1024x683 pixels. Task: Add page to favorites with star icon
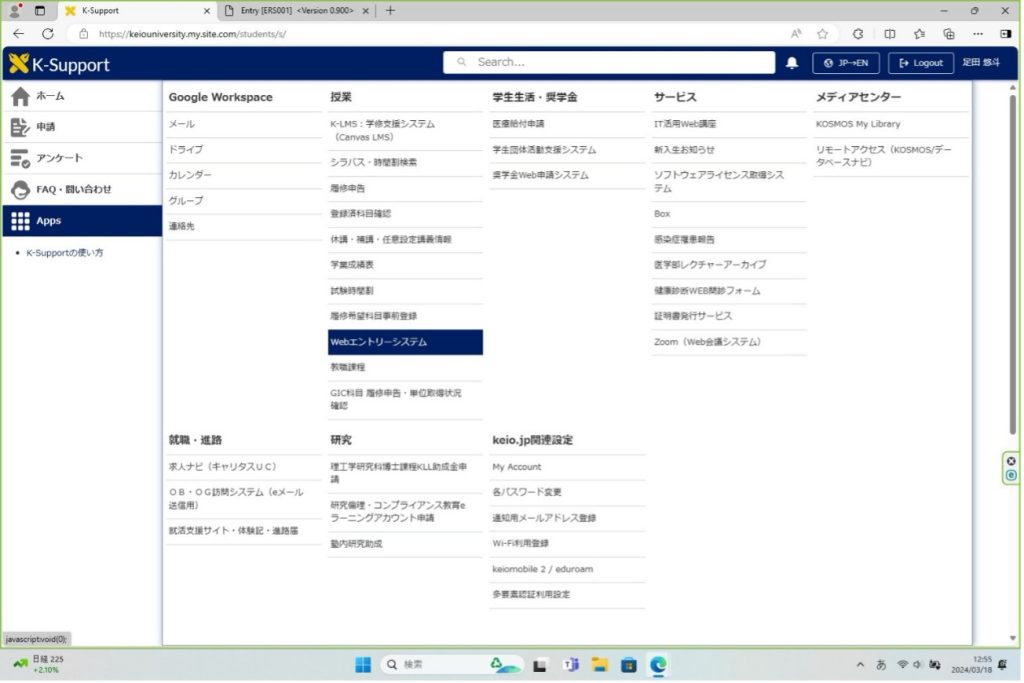click(822, 33)
